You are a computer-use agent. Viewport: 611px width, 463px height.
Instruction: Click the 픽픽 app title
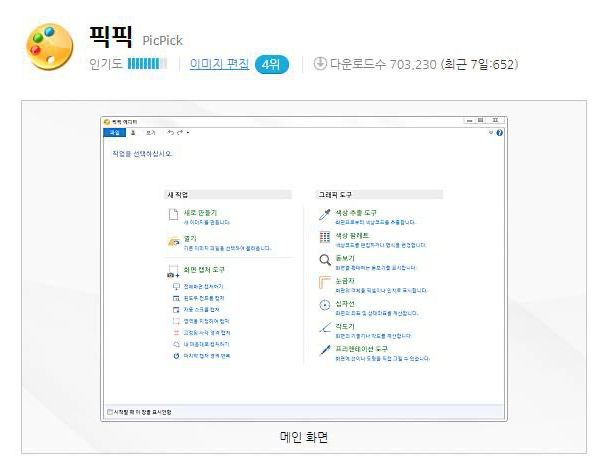tap(111, 37)
